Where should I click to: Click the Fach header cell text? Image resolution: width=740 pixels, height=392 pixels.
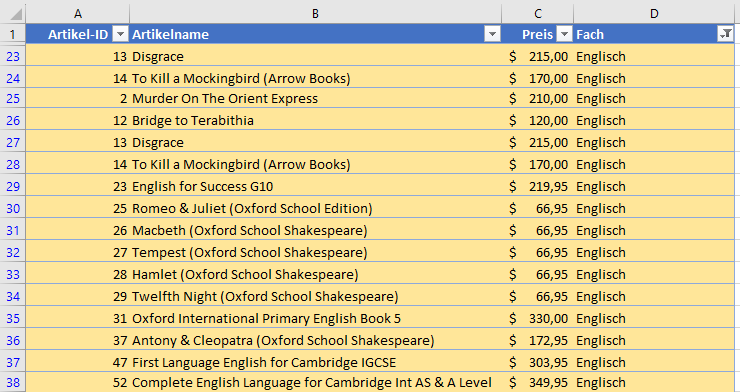(x=590, y=34)
